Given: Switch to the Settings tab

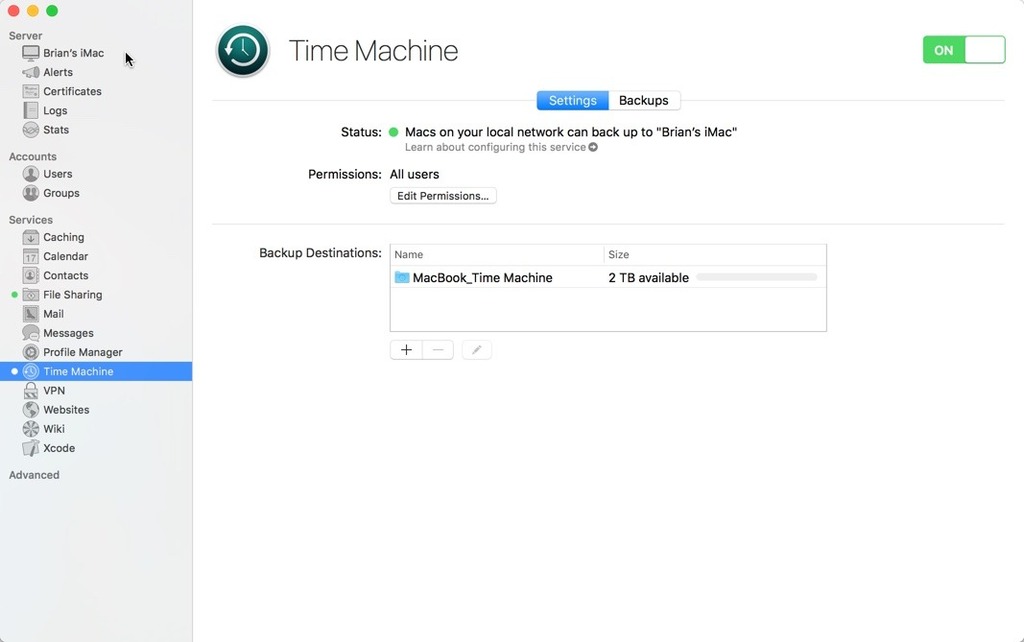Looking at the screenshot, I should (573, 101).
